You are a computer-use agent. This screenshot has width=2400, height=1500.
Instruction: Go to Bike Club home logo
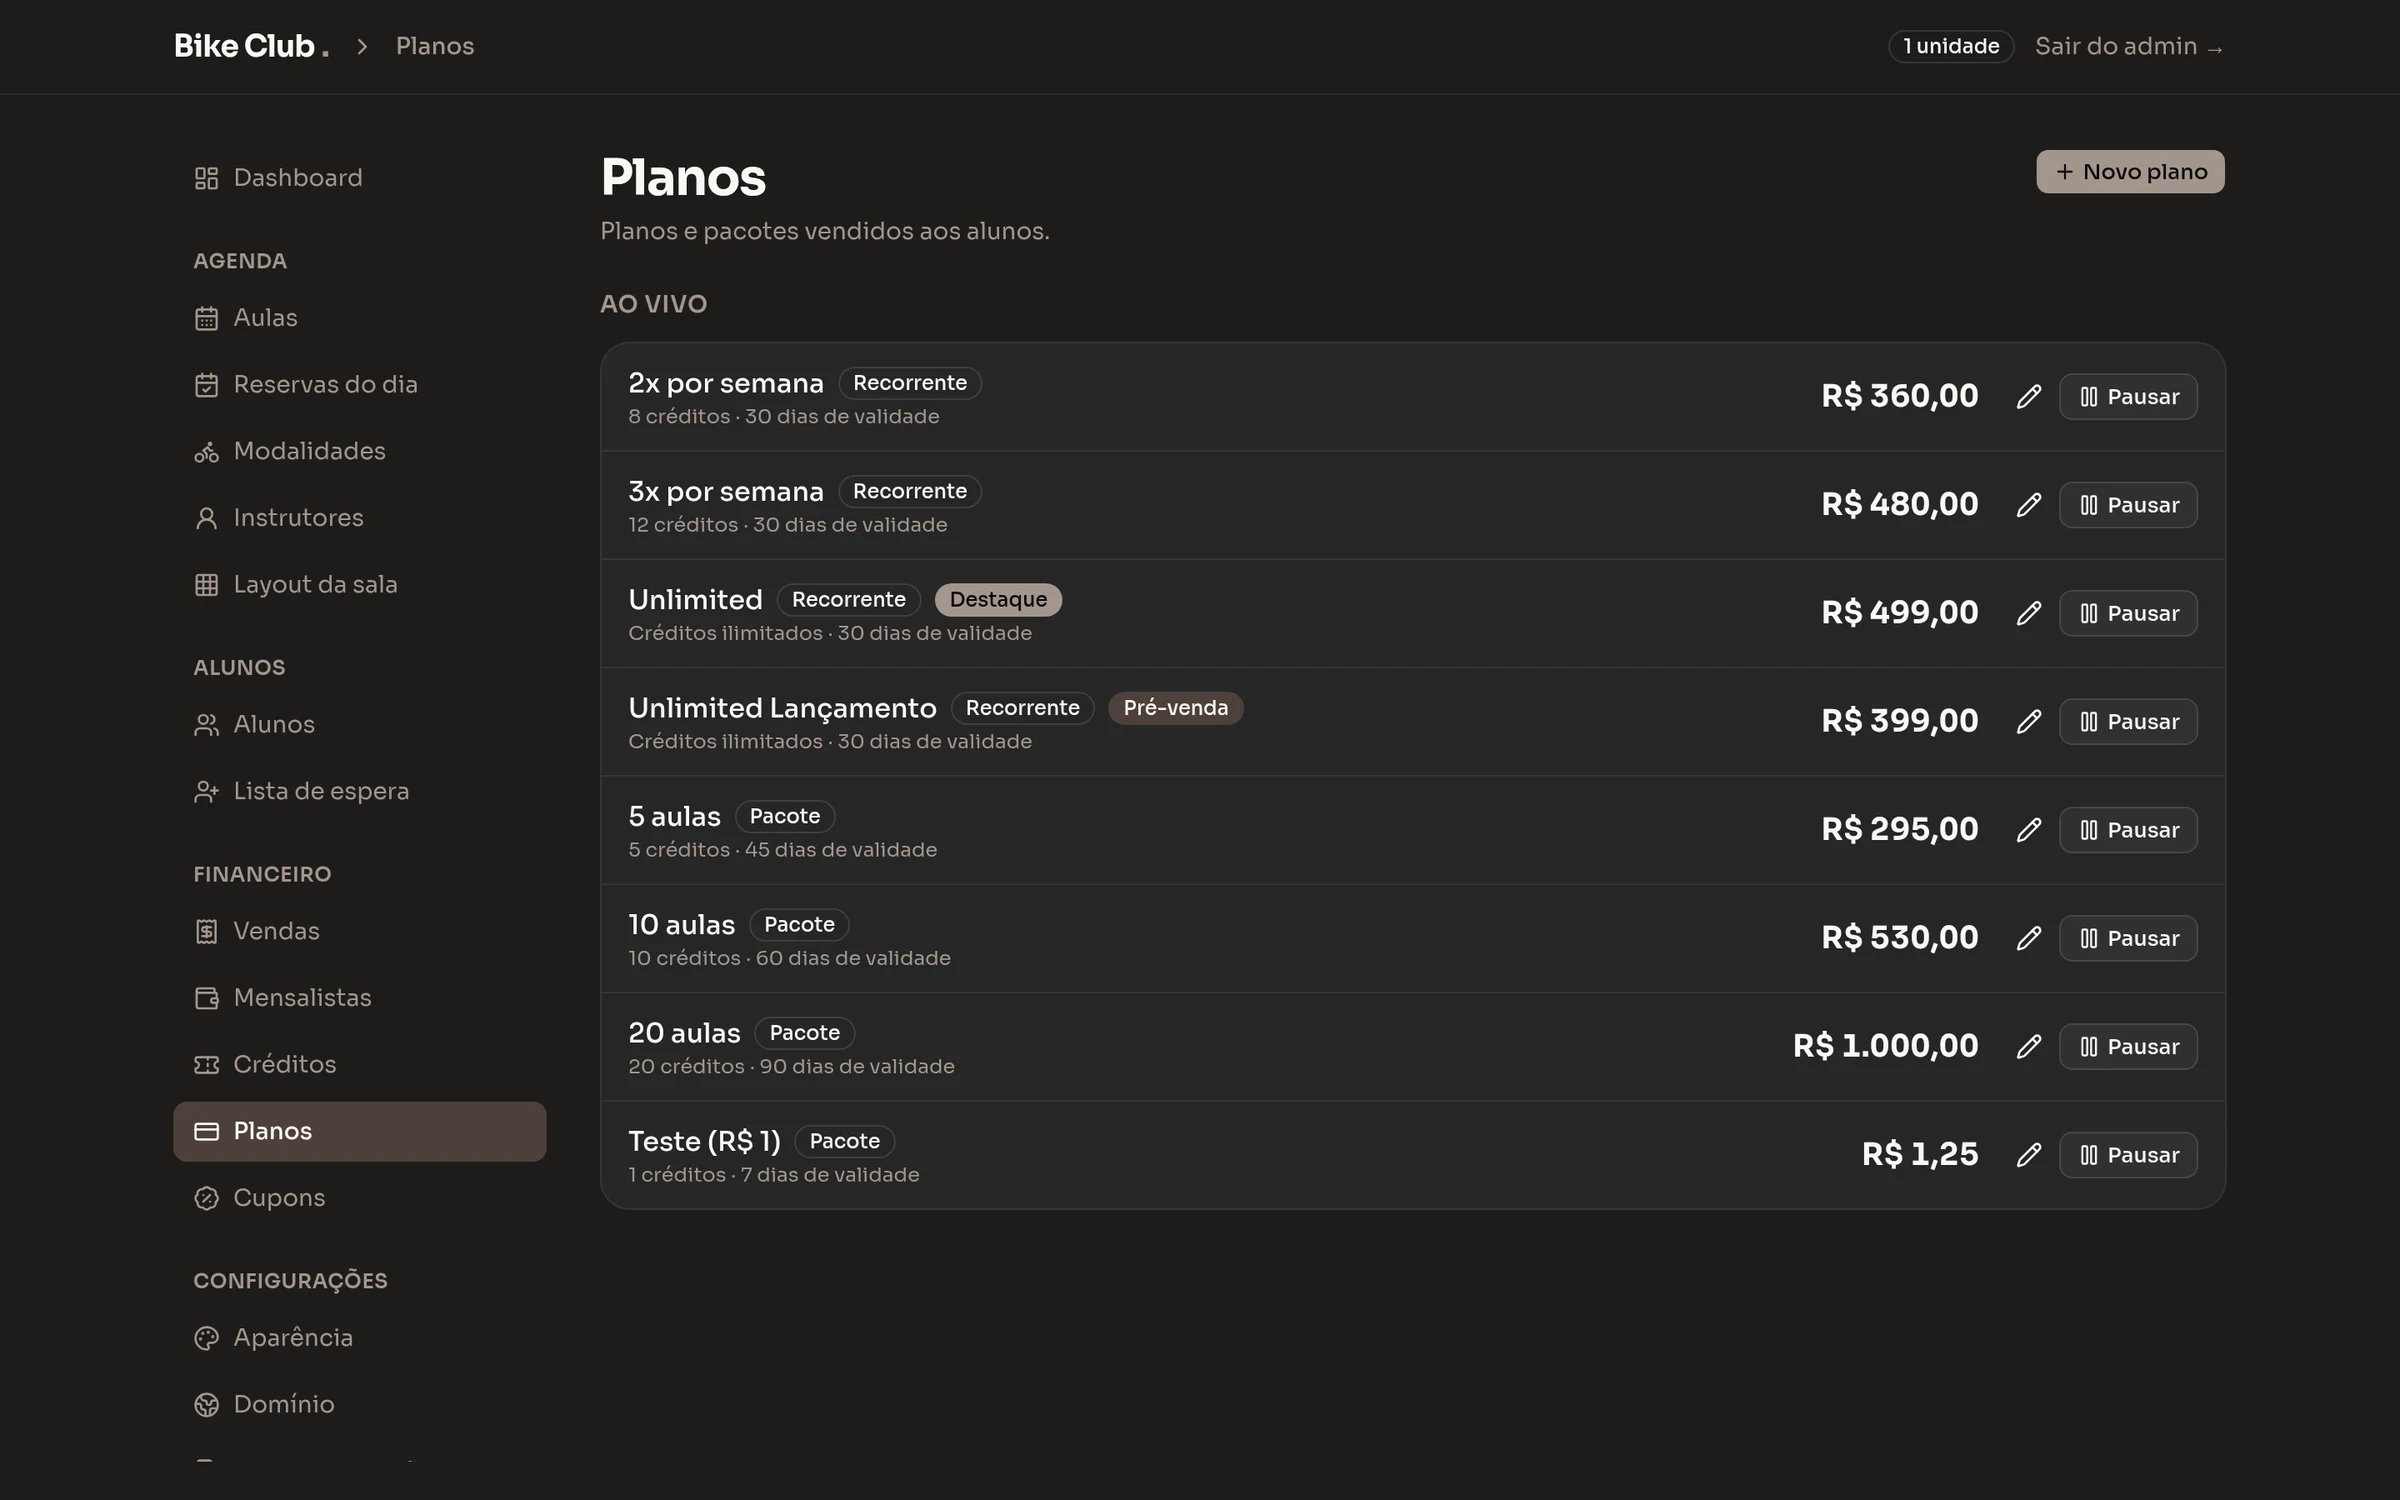251,46
